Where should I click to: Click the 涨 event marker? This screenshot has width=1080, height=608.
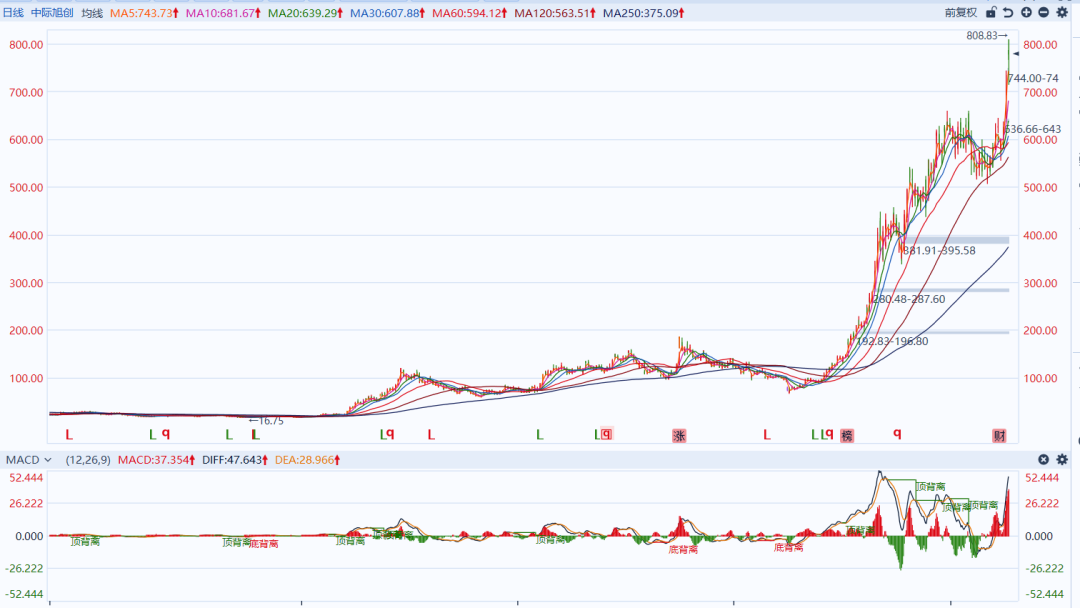pyautogui.click(x=679, y=435)
